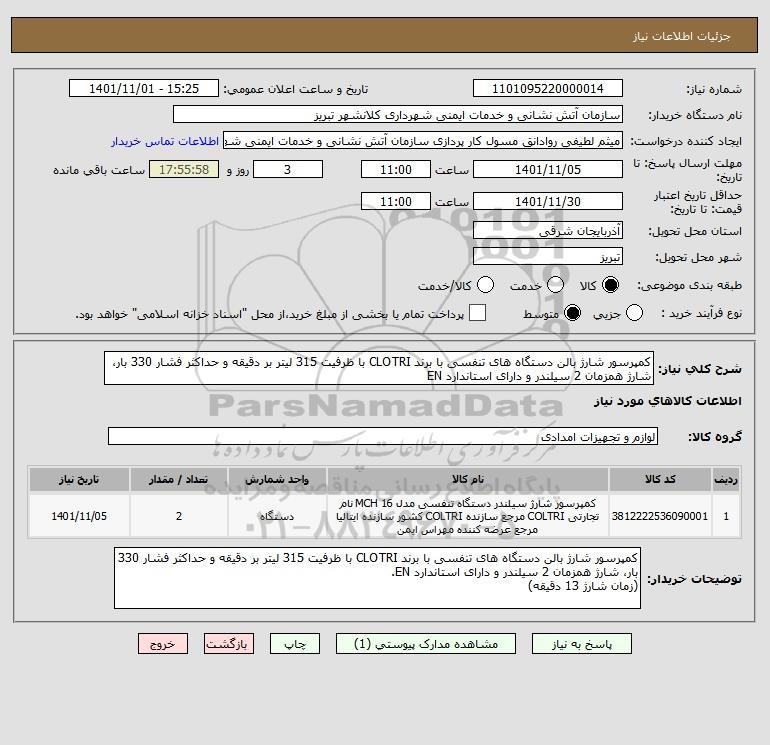Click unit cell دستگاه
The height and width of the screenshot is (745, 770).
pyautogui.click(x=277, y=516)
